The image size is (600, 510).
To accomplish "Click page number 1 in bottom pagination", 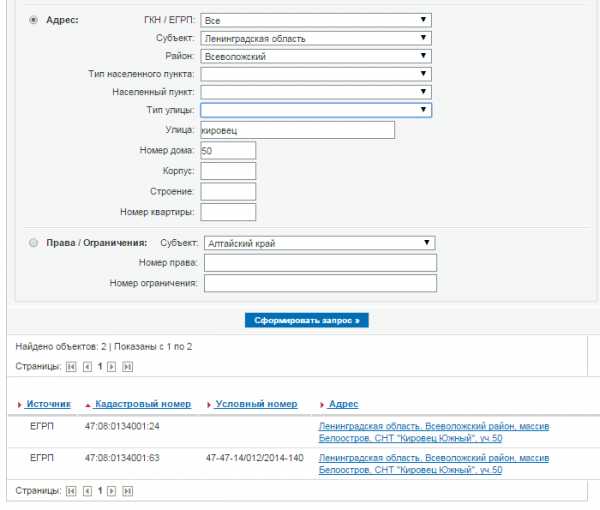I will tap(99, 490).
